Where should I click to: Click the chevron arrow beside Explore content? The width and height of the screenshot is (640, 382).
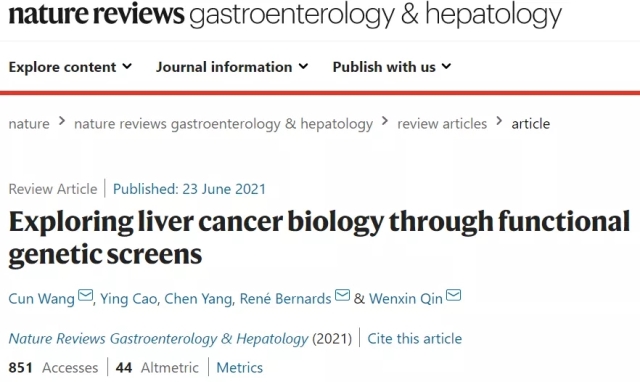[127, 66]
